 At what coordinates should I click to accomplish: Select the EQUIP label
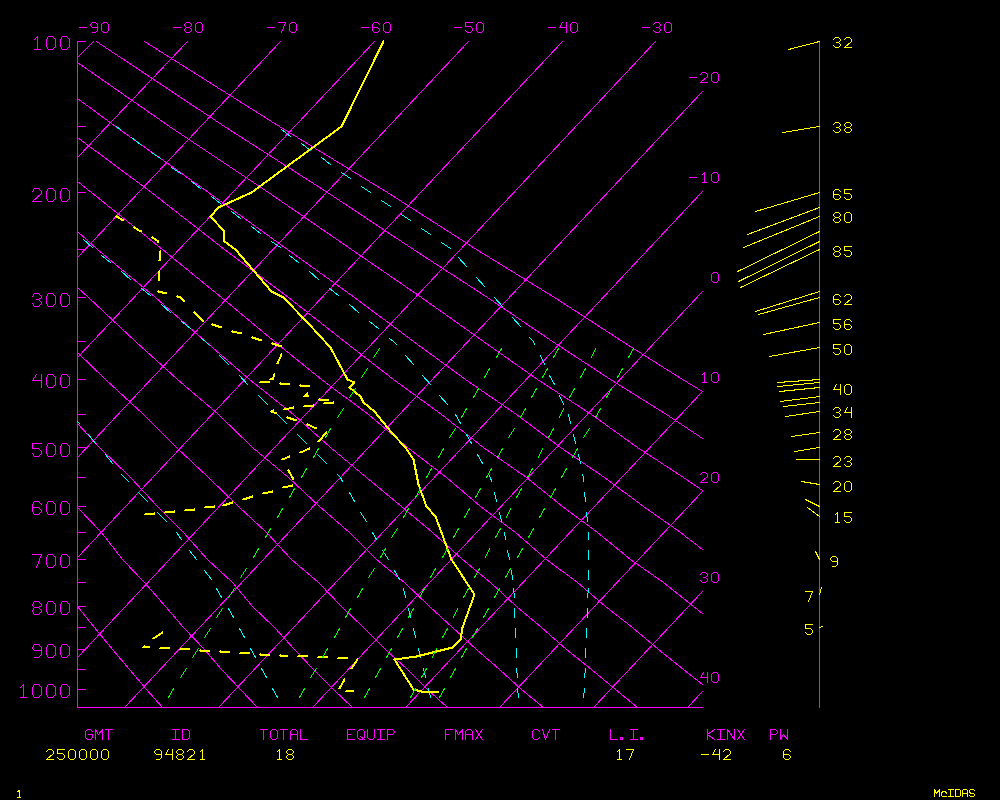(x=370, y=735)
